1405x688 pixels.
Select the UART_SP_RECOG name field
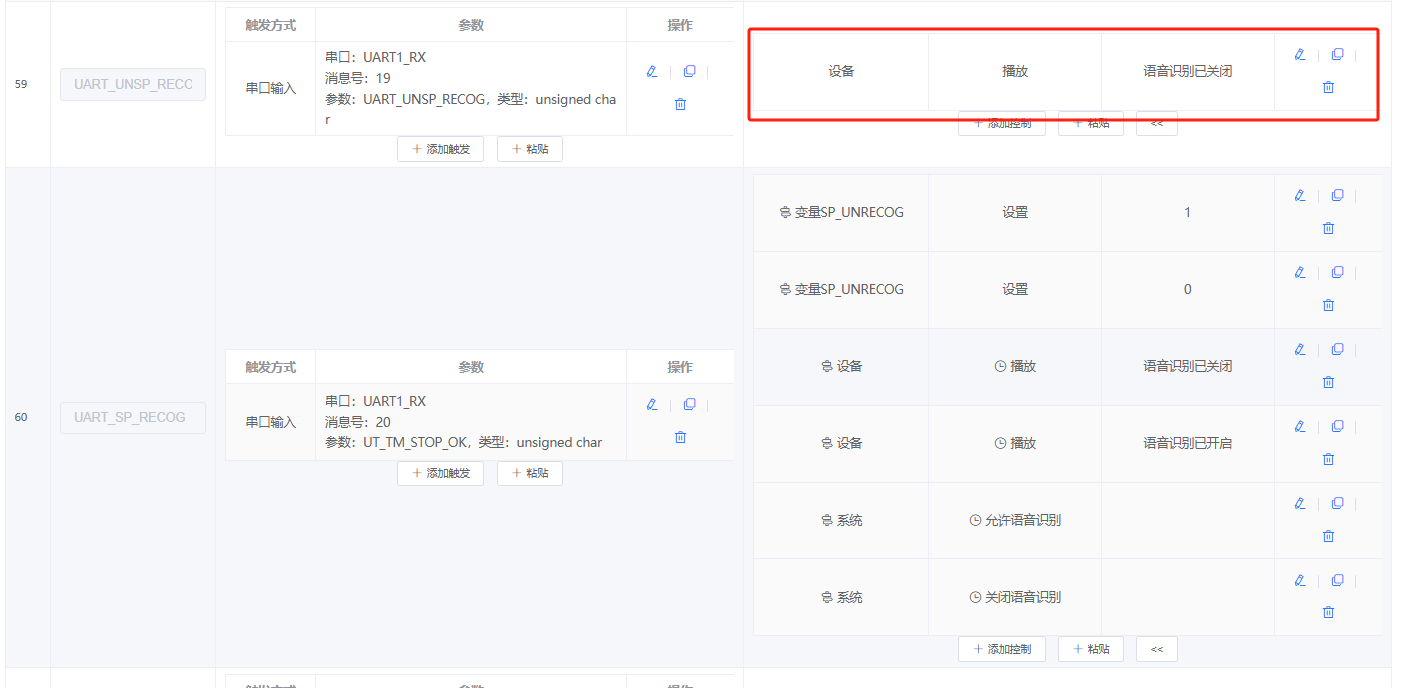(132, 417)
